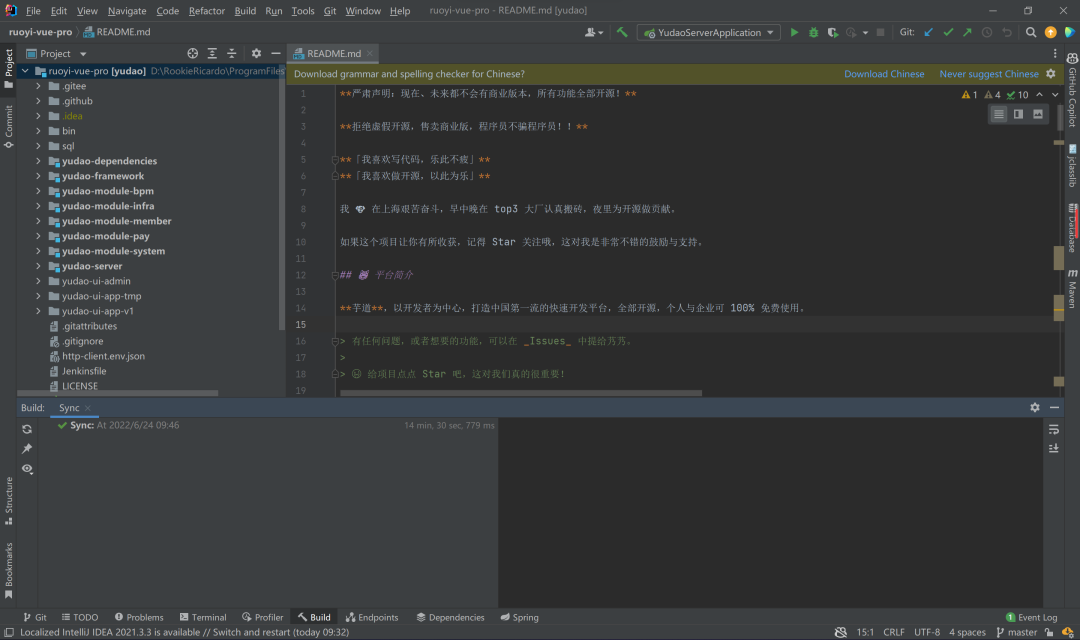
Task: Open Spring tool window tab
Action: click(519, 617)
